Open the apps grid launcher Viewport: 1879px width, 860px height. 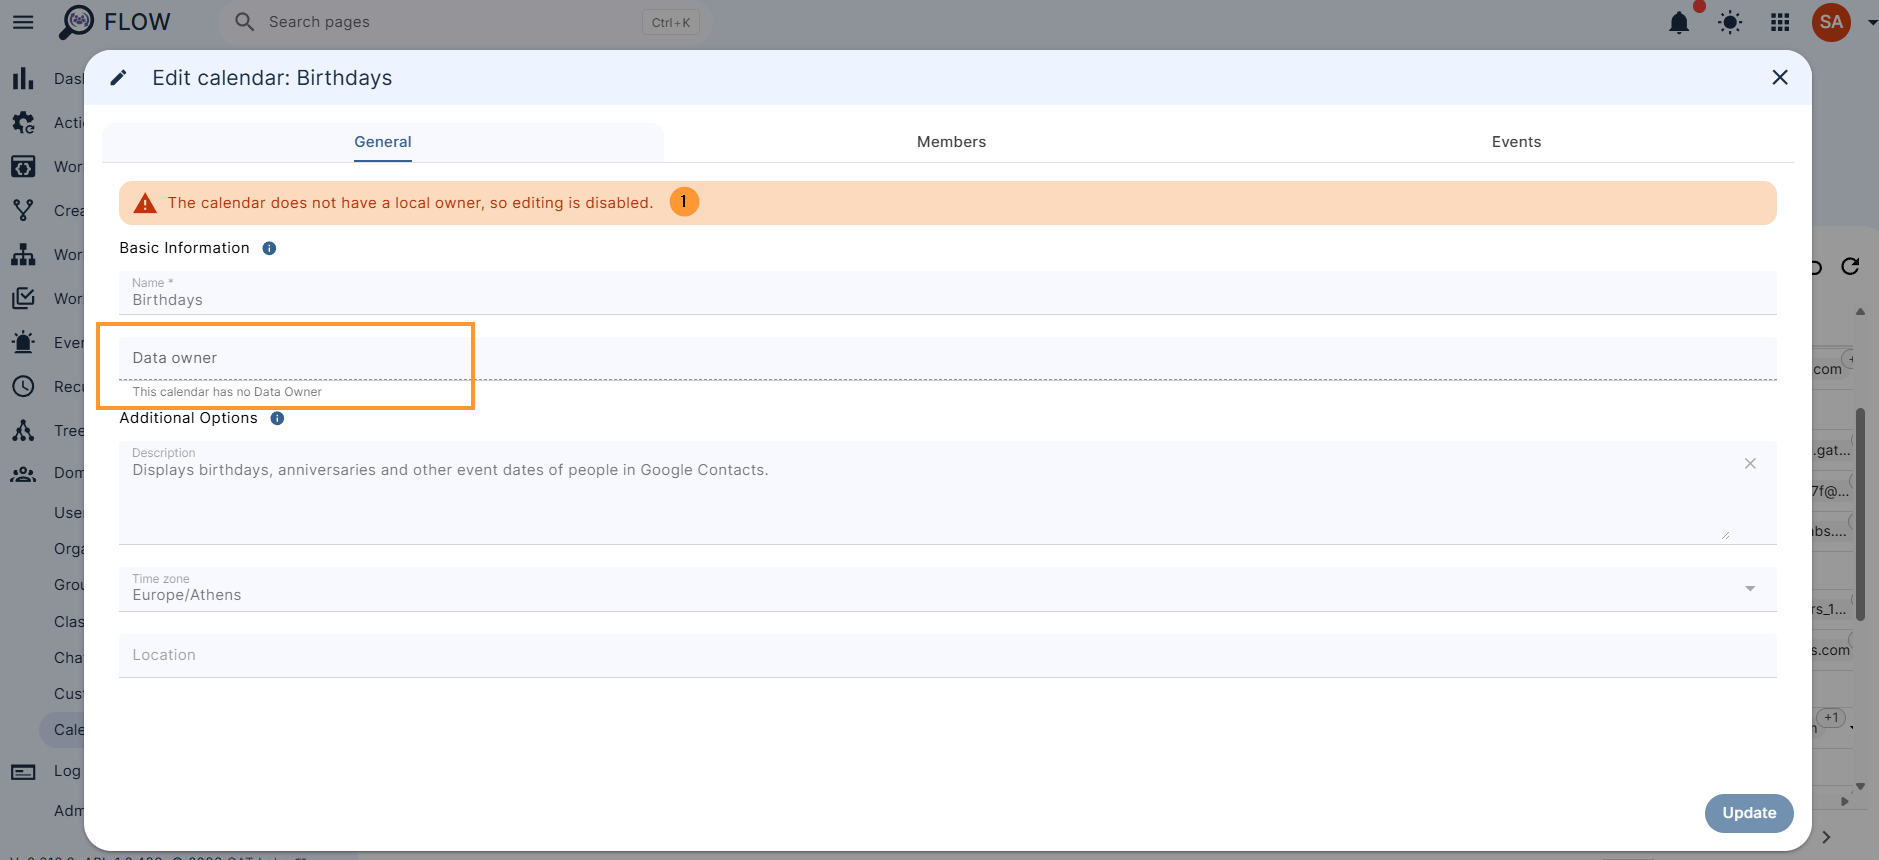coord(1780,22)
